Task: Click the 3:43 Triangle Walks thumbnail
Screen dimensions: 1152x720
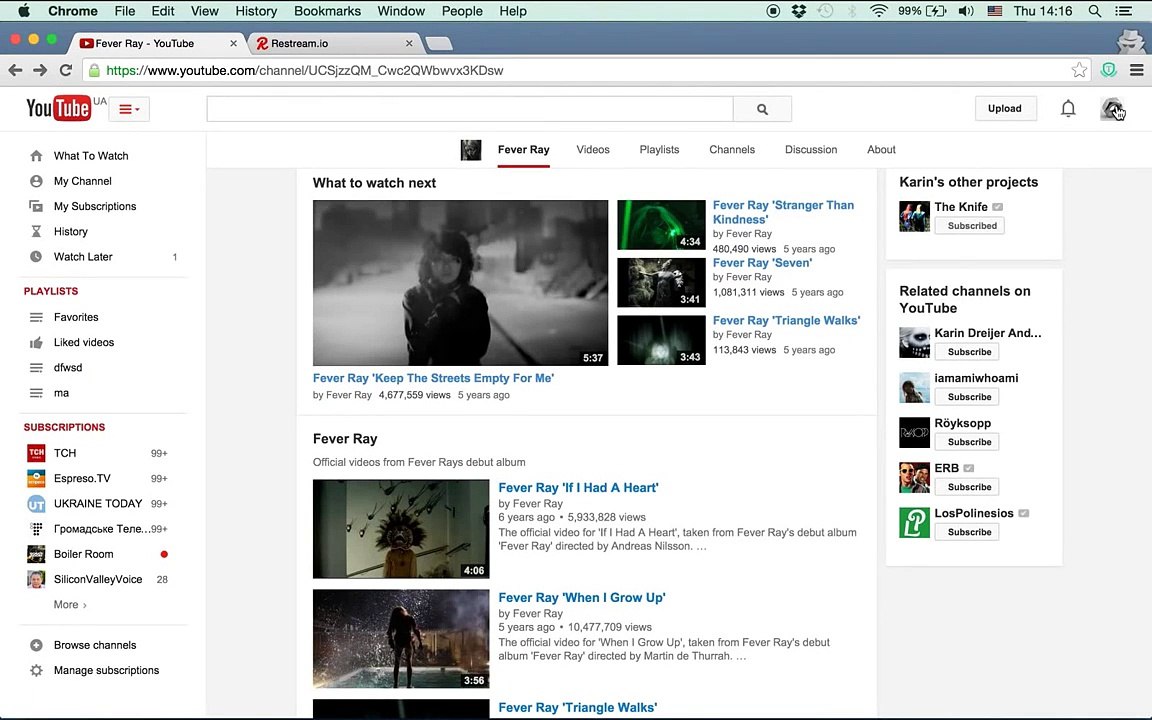Action: coord(661,340)
